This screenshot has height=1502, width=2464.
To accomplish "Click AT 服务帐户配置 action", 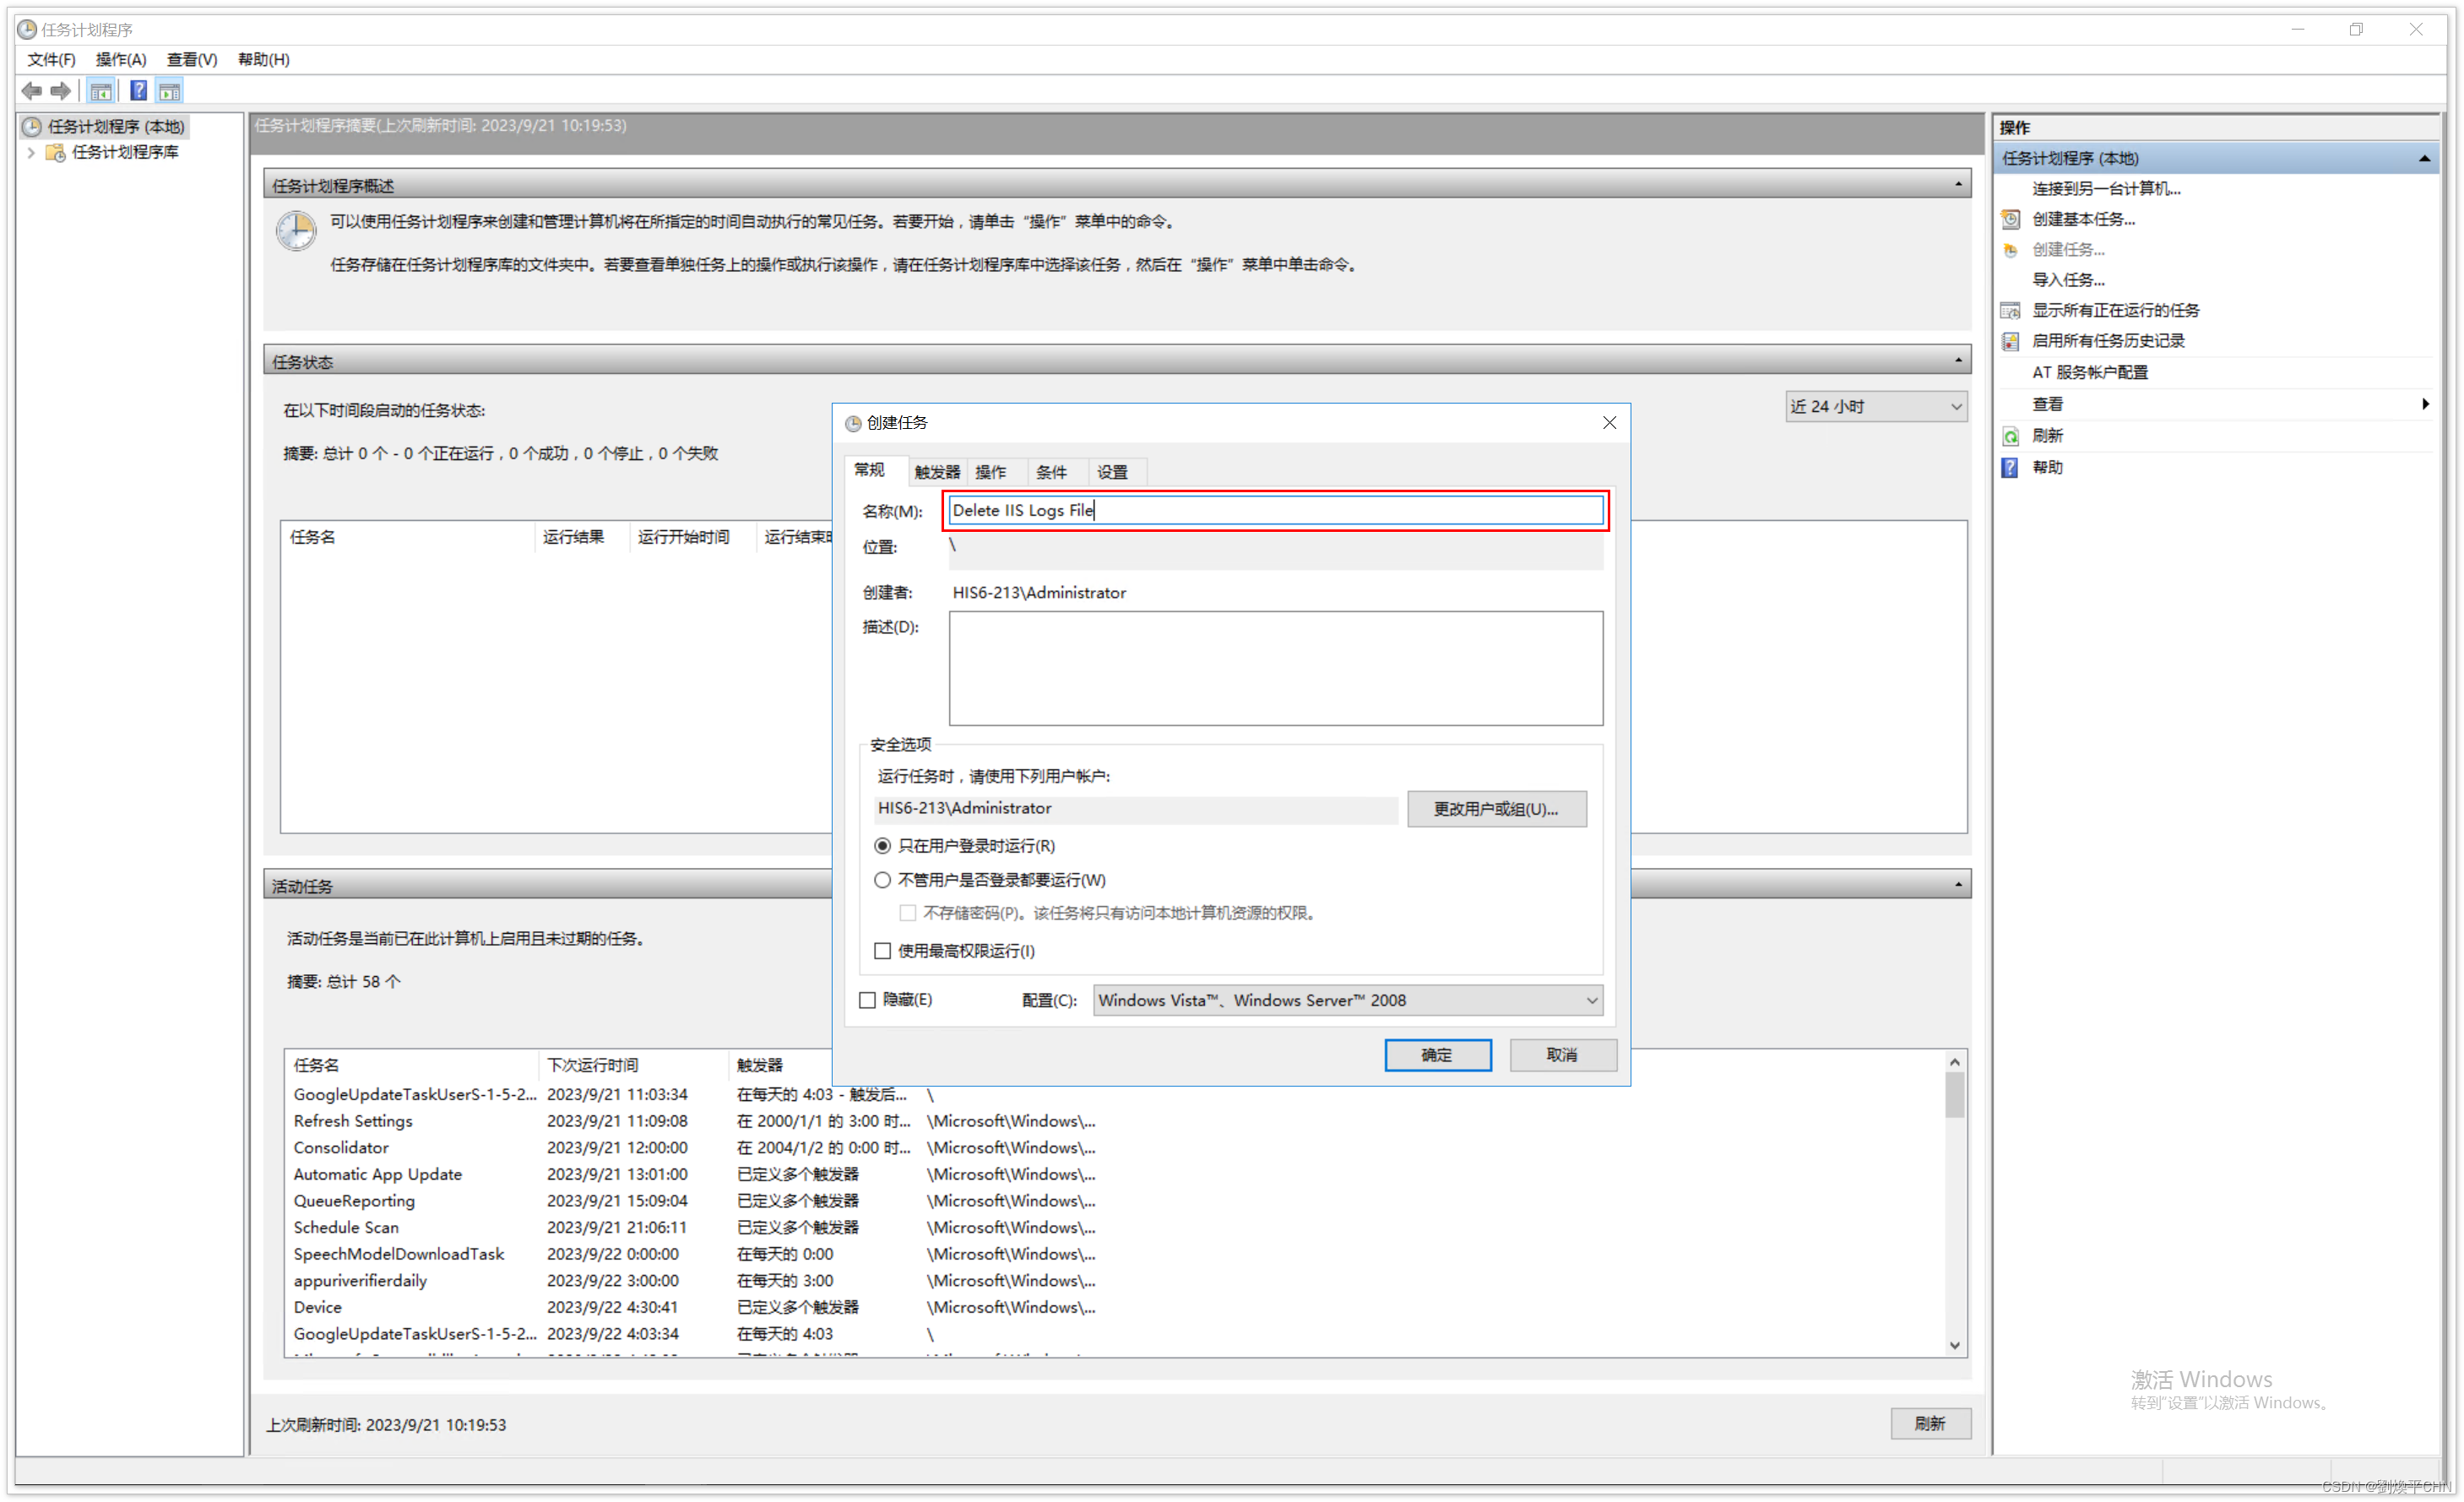I will [x=2090, y=372].
